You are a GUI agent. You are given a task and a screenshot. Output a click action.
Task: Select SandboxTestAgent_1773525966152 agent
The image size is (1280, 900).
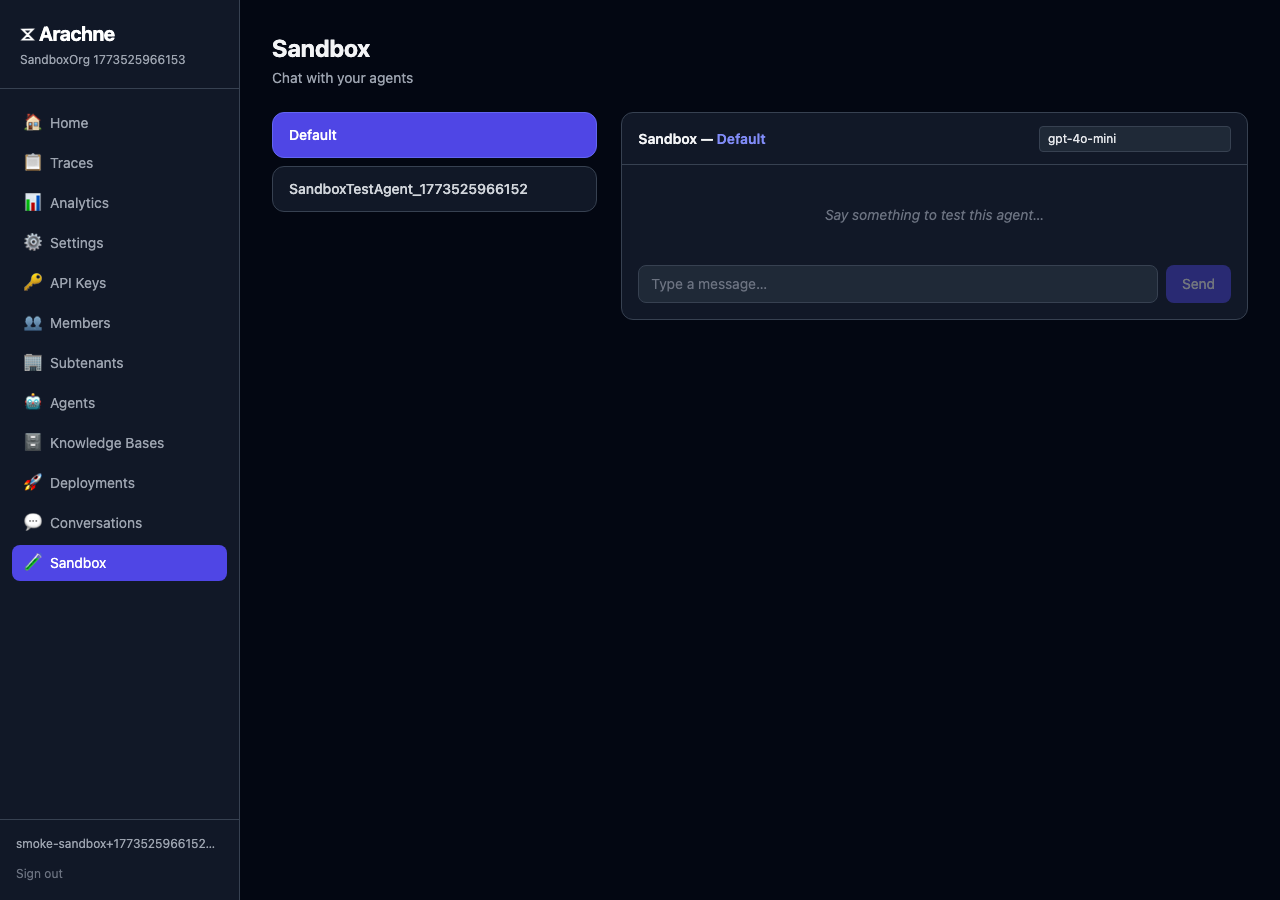[434, 189]
